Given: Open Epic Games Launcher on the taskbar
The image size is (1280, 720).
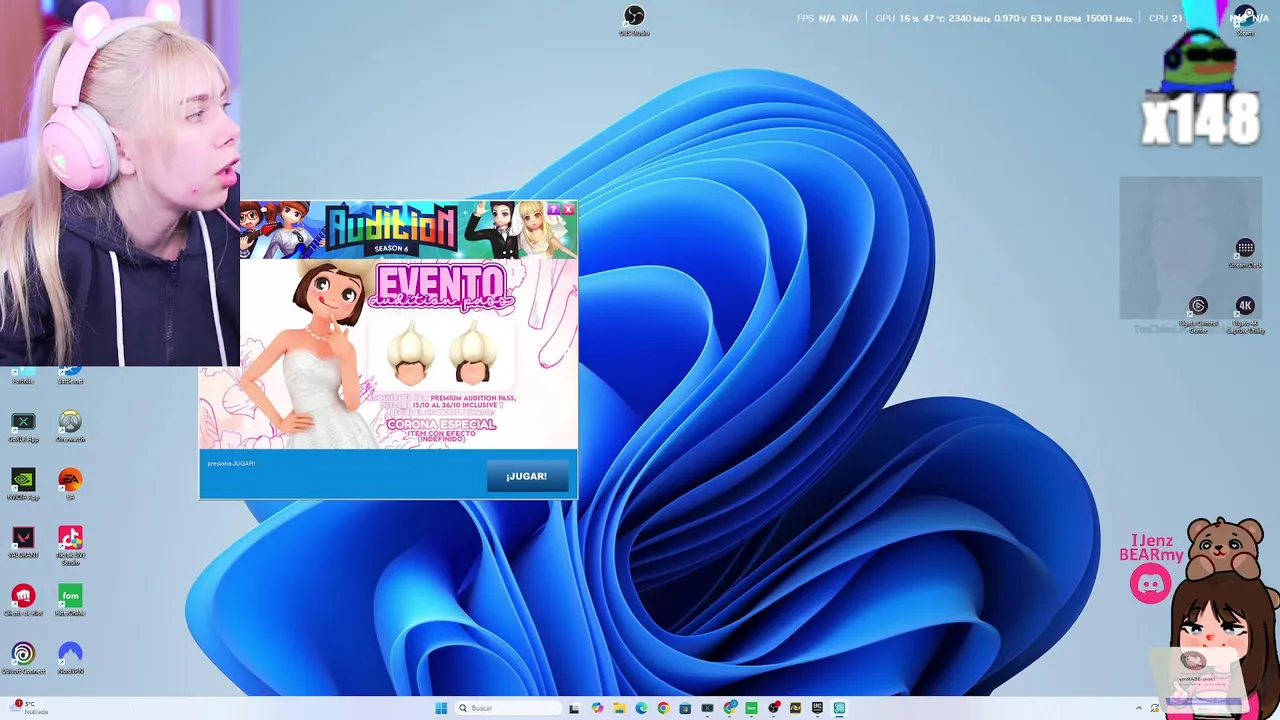Looking at the screenshot, I should pyautogui.click(x=817, y=708).
